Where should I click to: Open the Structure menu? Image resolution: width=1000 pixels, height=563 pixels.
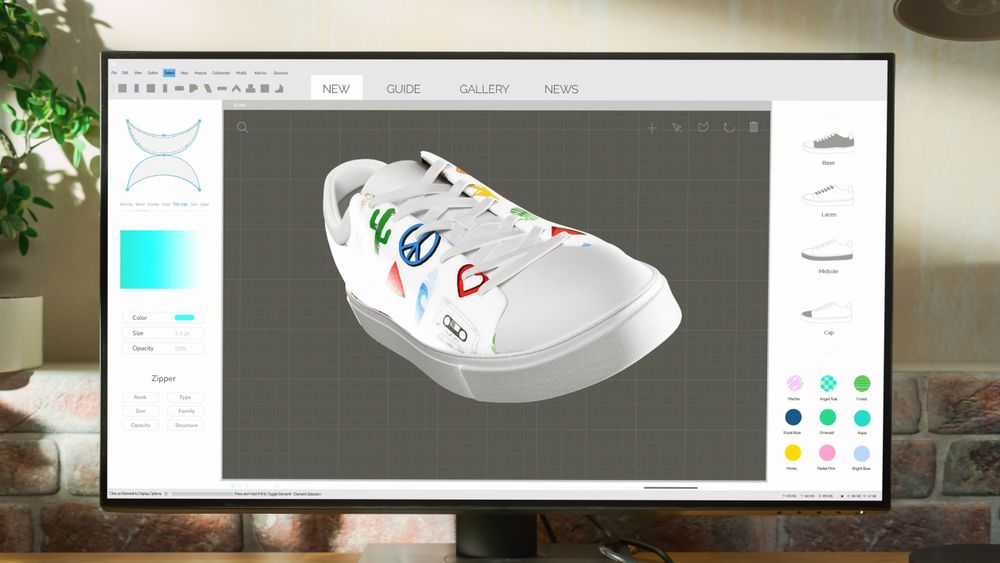tap(281, 73)
